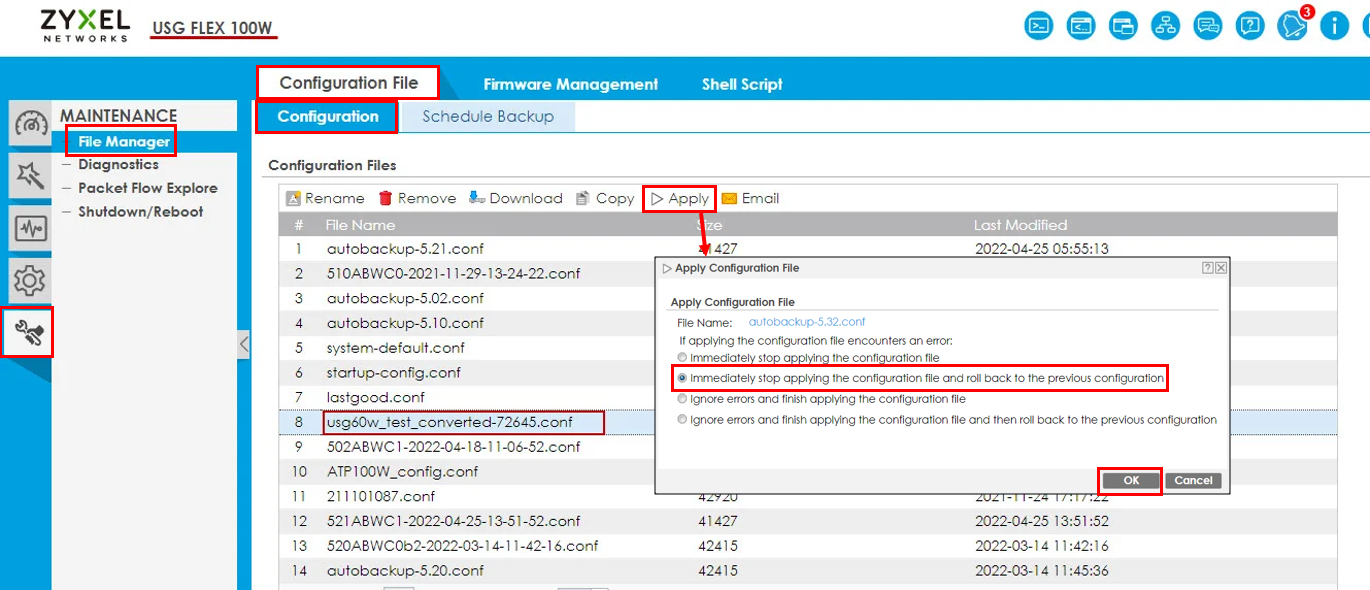Switch to the Shell Script tab
Screen dimensions: 1370x590
(742, 84)
